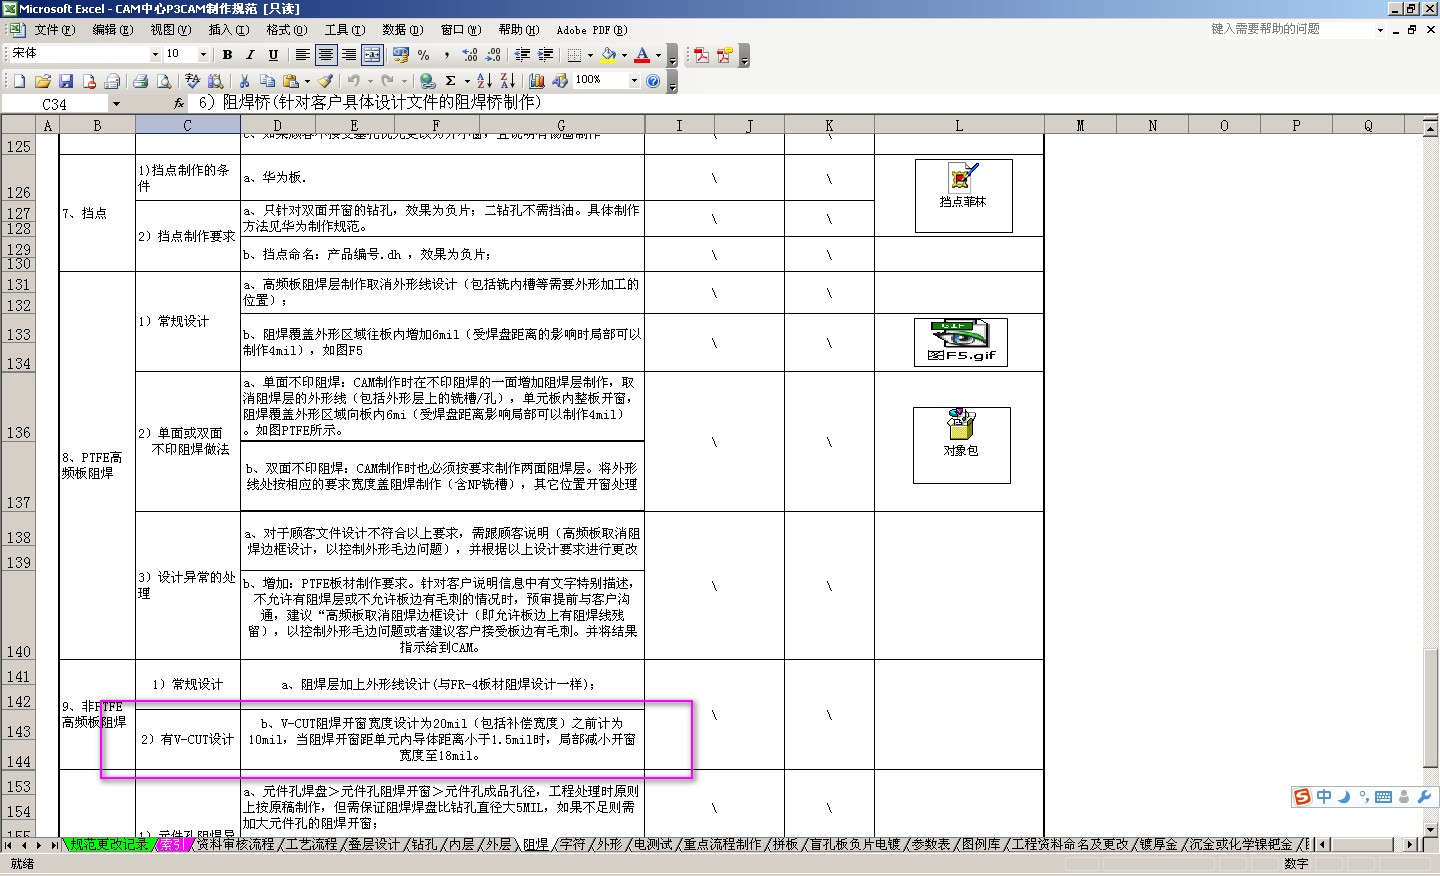
Task: Open zoom percentage dropdown
Action: point(634,81)
